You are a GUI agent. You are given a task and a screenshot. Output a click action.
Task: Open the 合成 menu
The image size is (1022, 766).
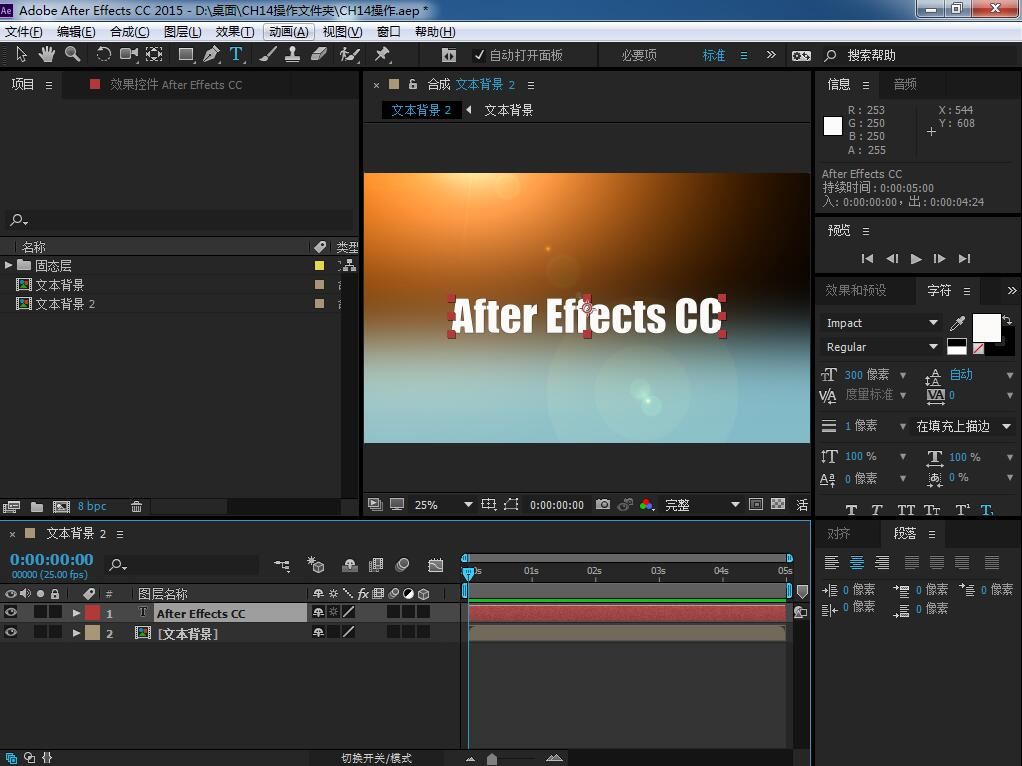coord(130,31)
